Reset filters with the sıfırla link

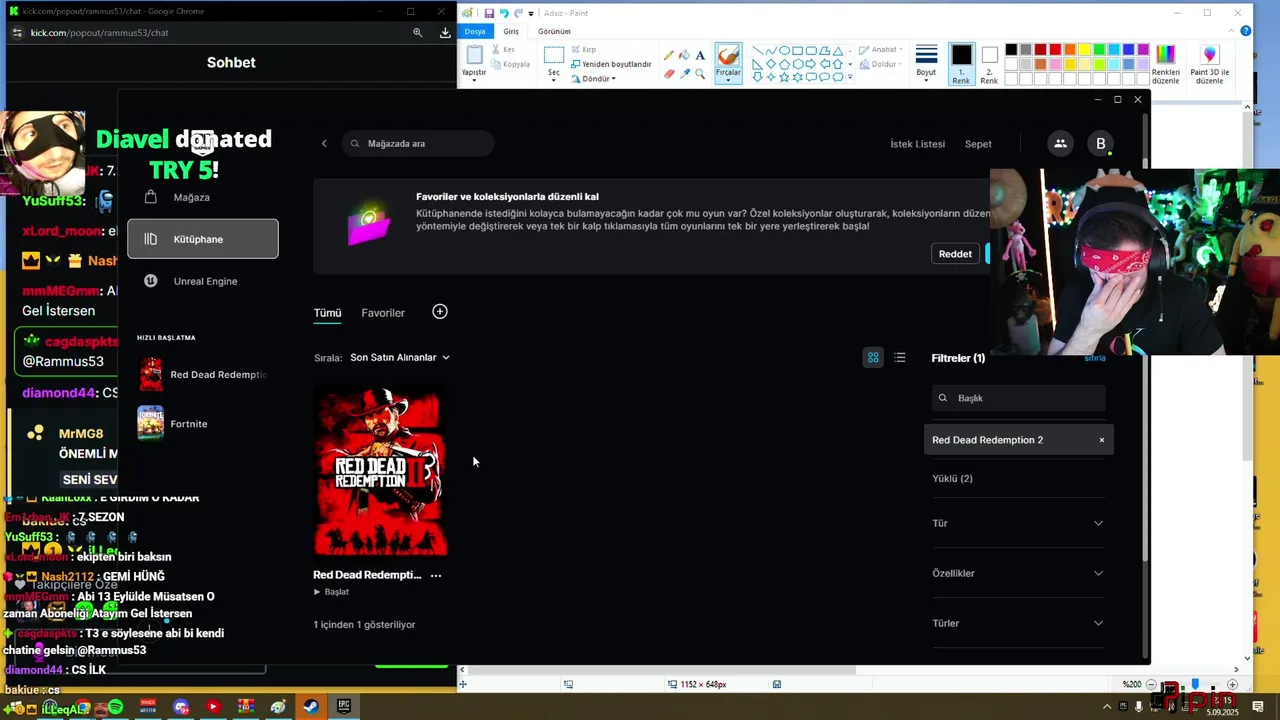tap(1095, 358)
